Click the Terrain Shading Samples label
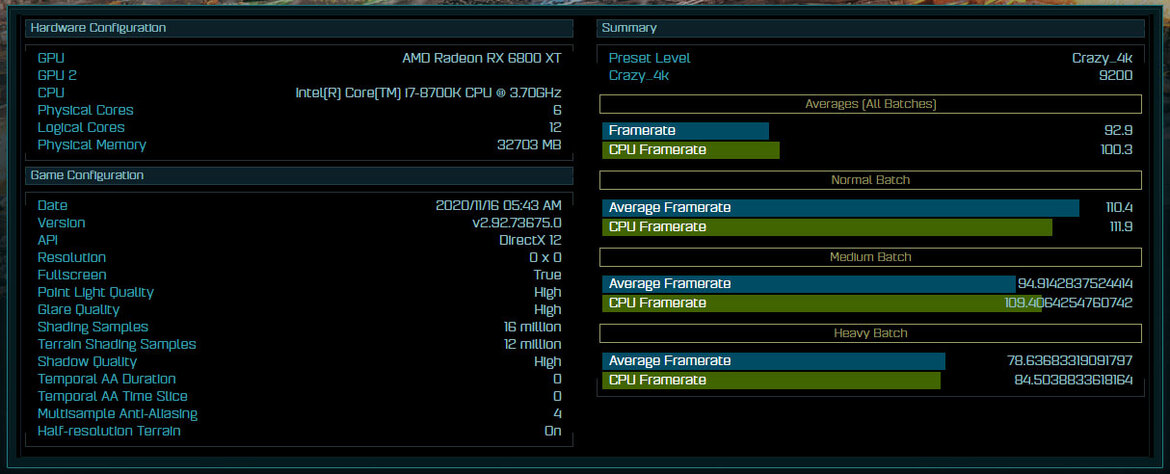This screenshot has height=474, width=1170. [116, 344]
